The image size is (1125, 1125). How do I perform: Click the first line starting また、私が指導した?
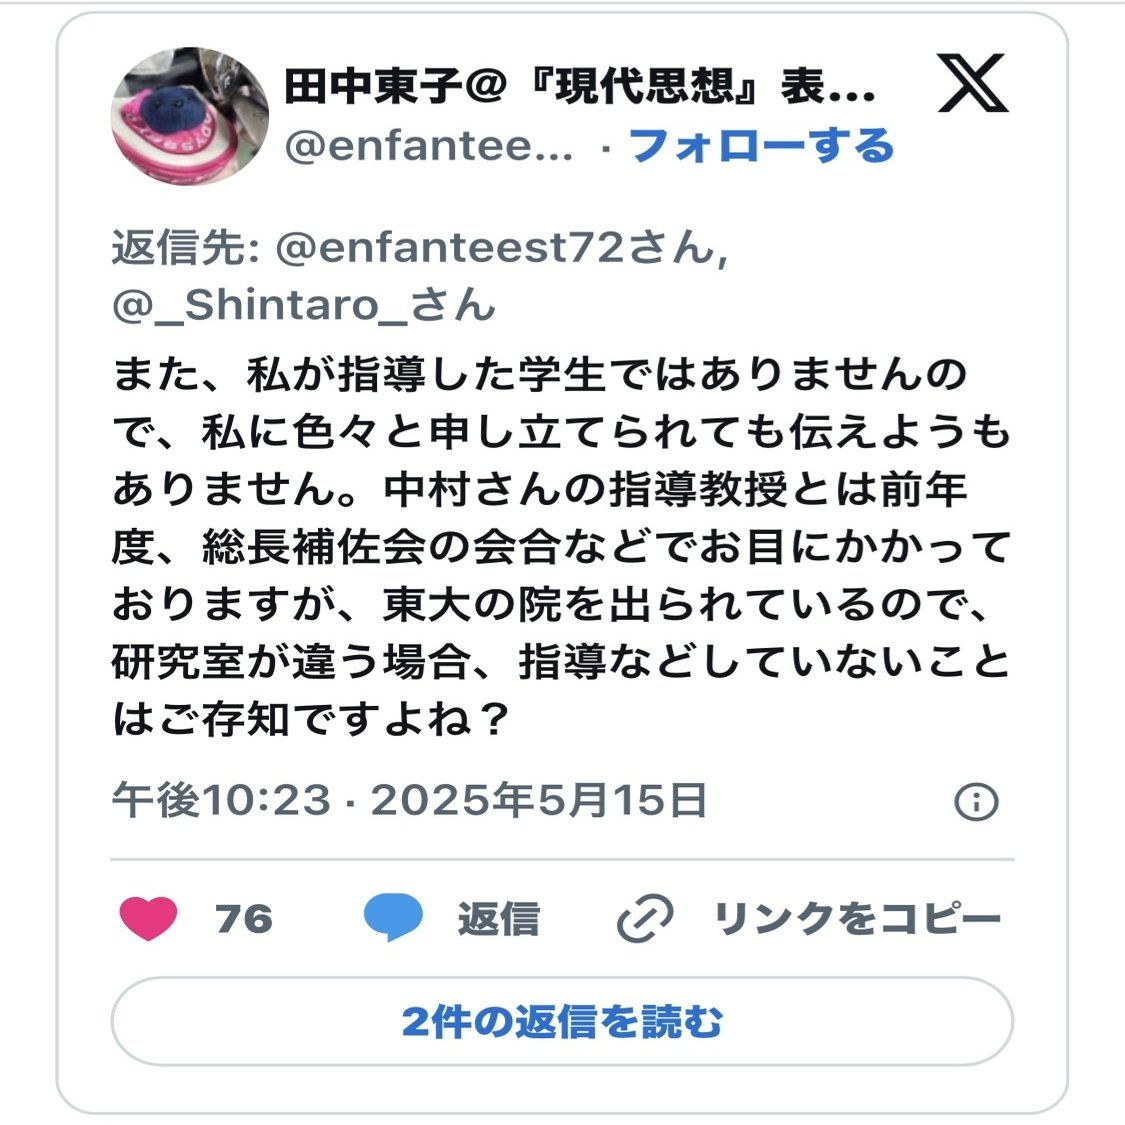coord(540,375)
